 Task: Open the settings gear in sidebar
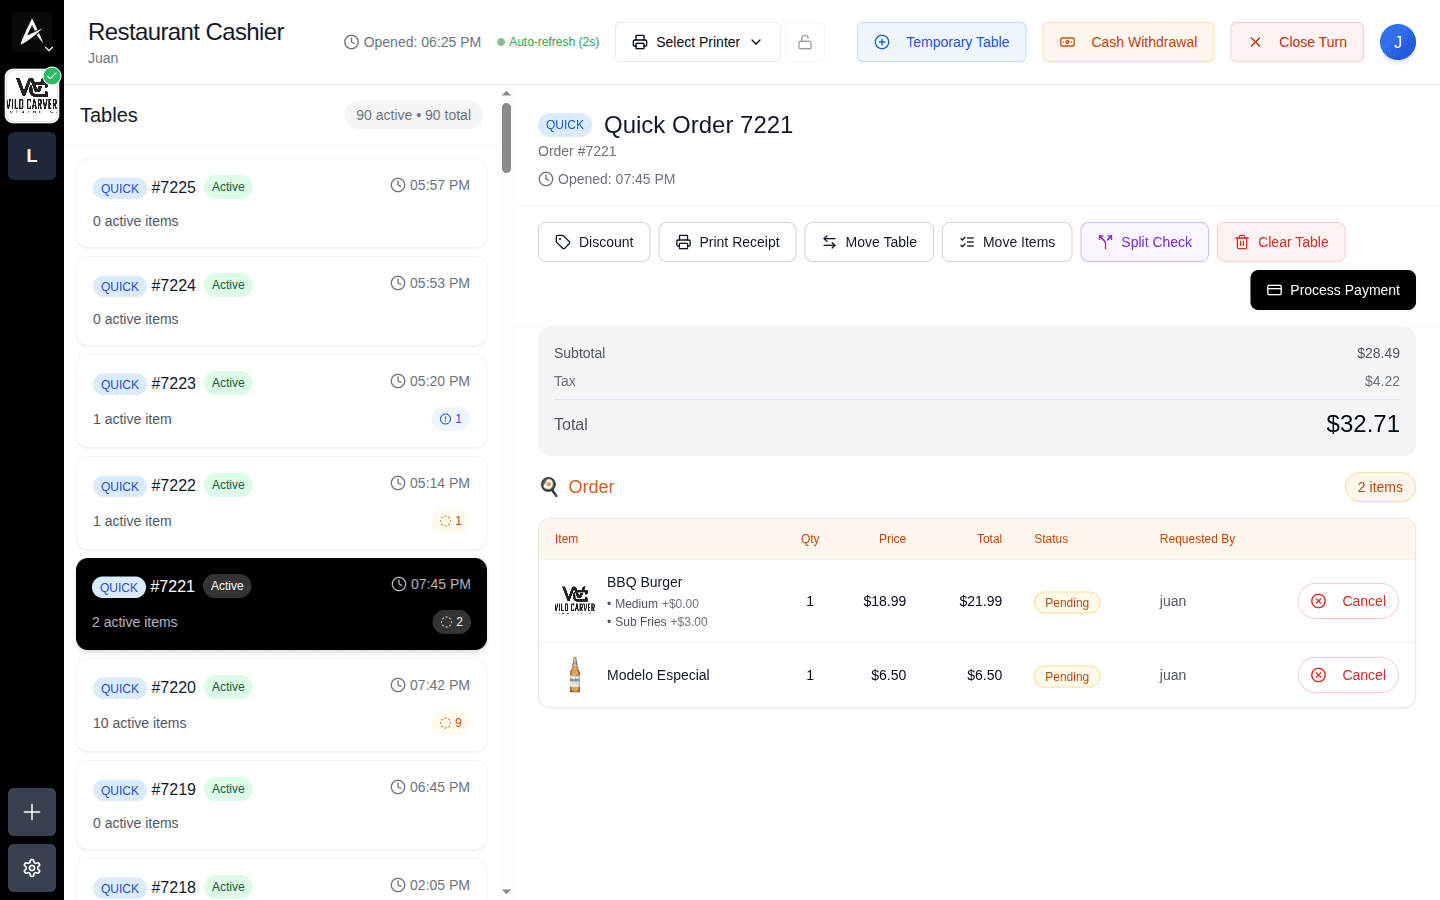(32, 868)
